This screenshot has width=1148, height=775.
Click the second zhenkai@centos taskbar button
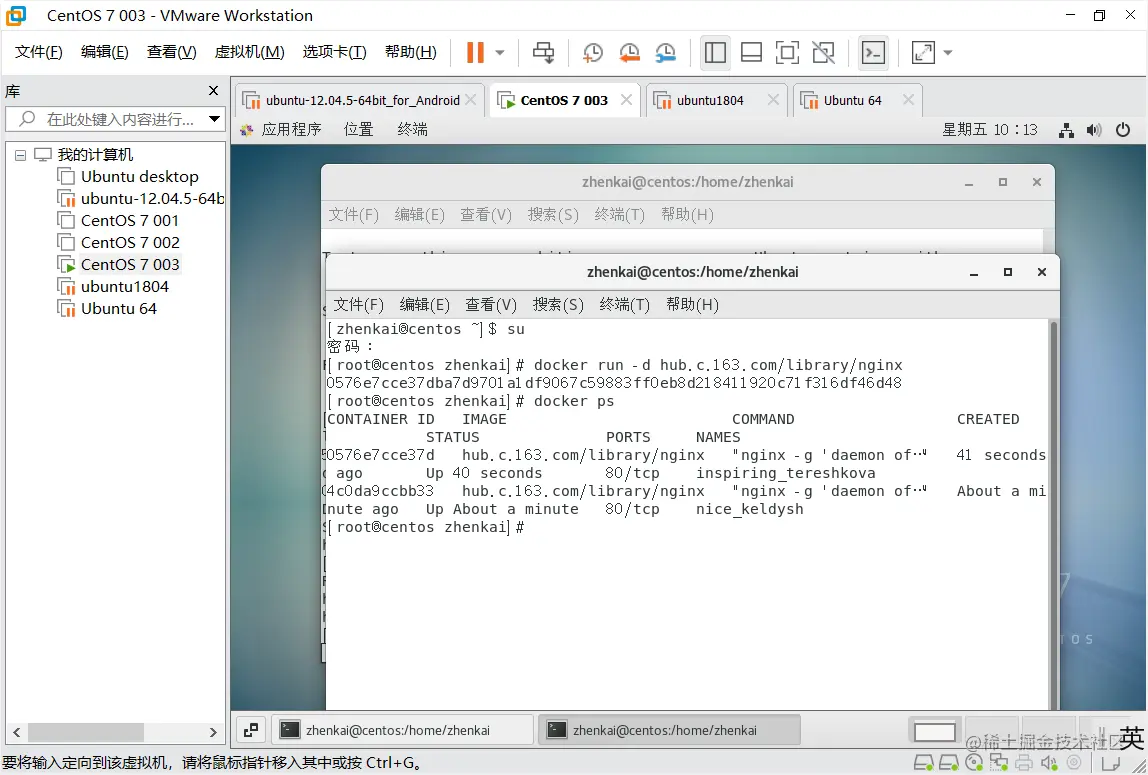[668, 730]
